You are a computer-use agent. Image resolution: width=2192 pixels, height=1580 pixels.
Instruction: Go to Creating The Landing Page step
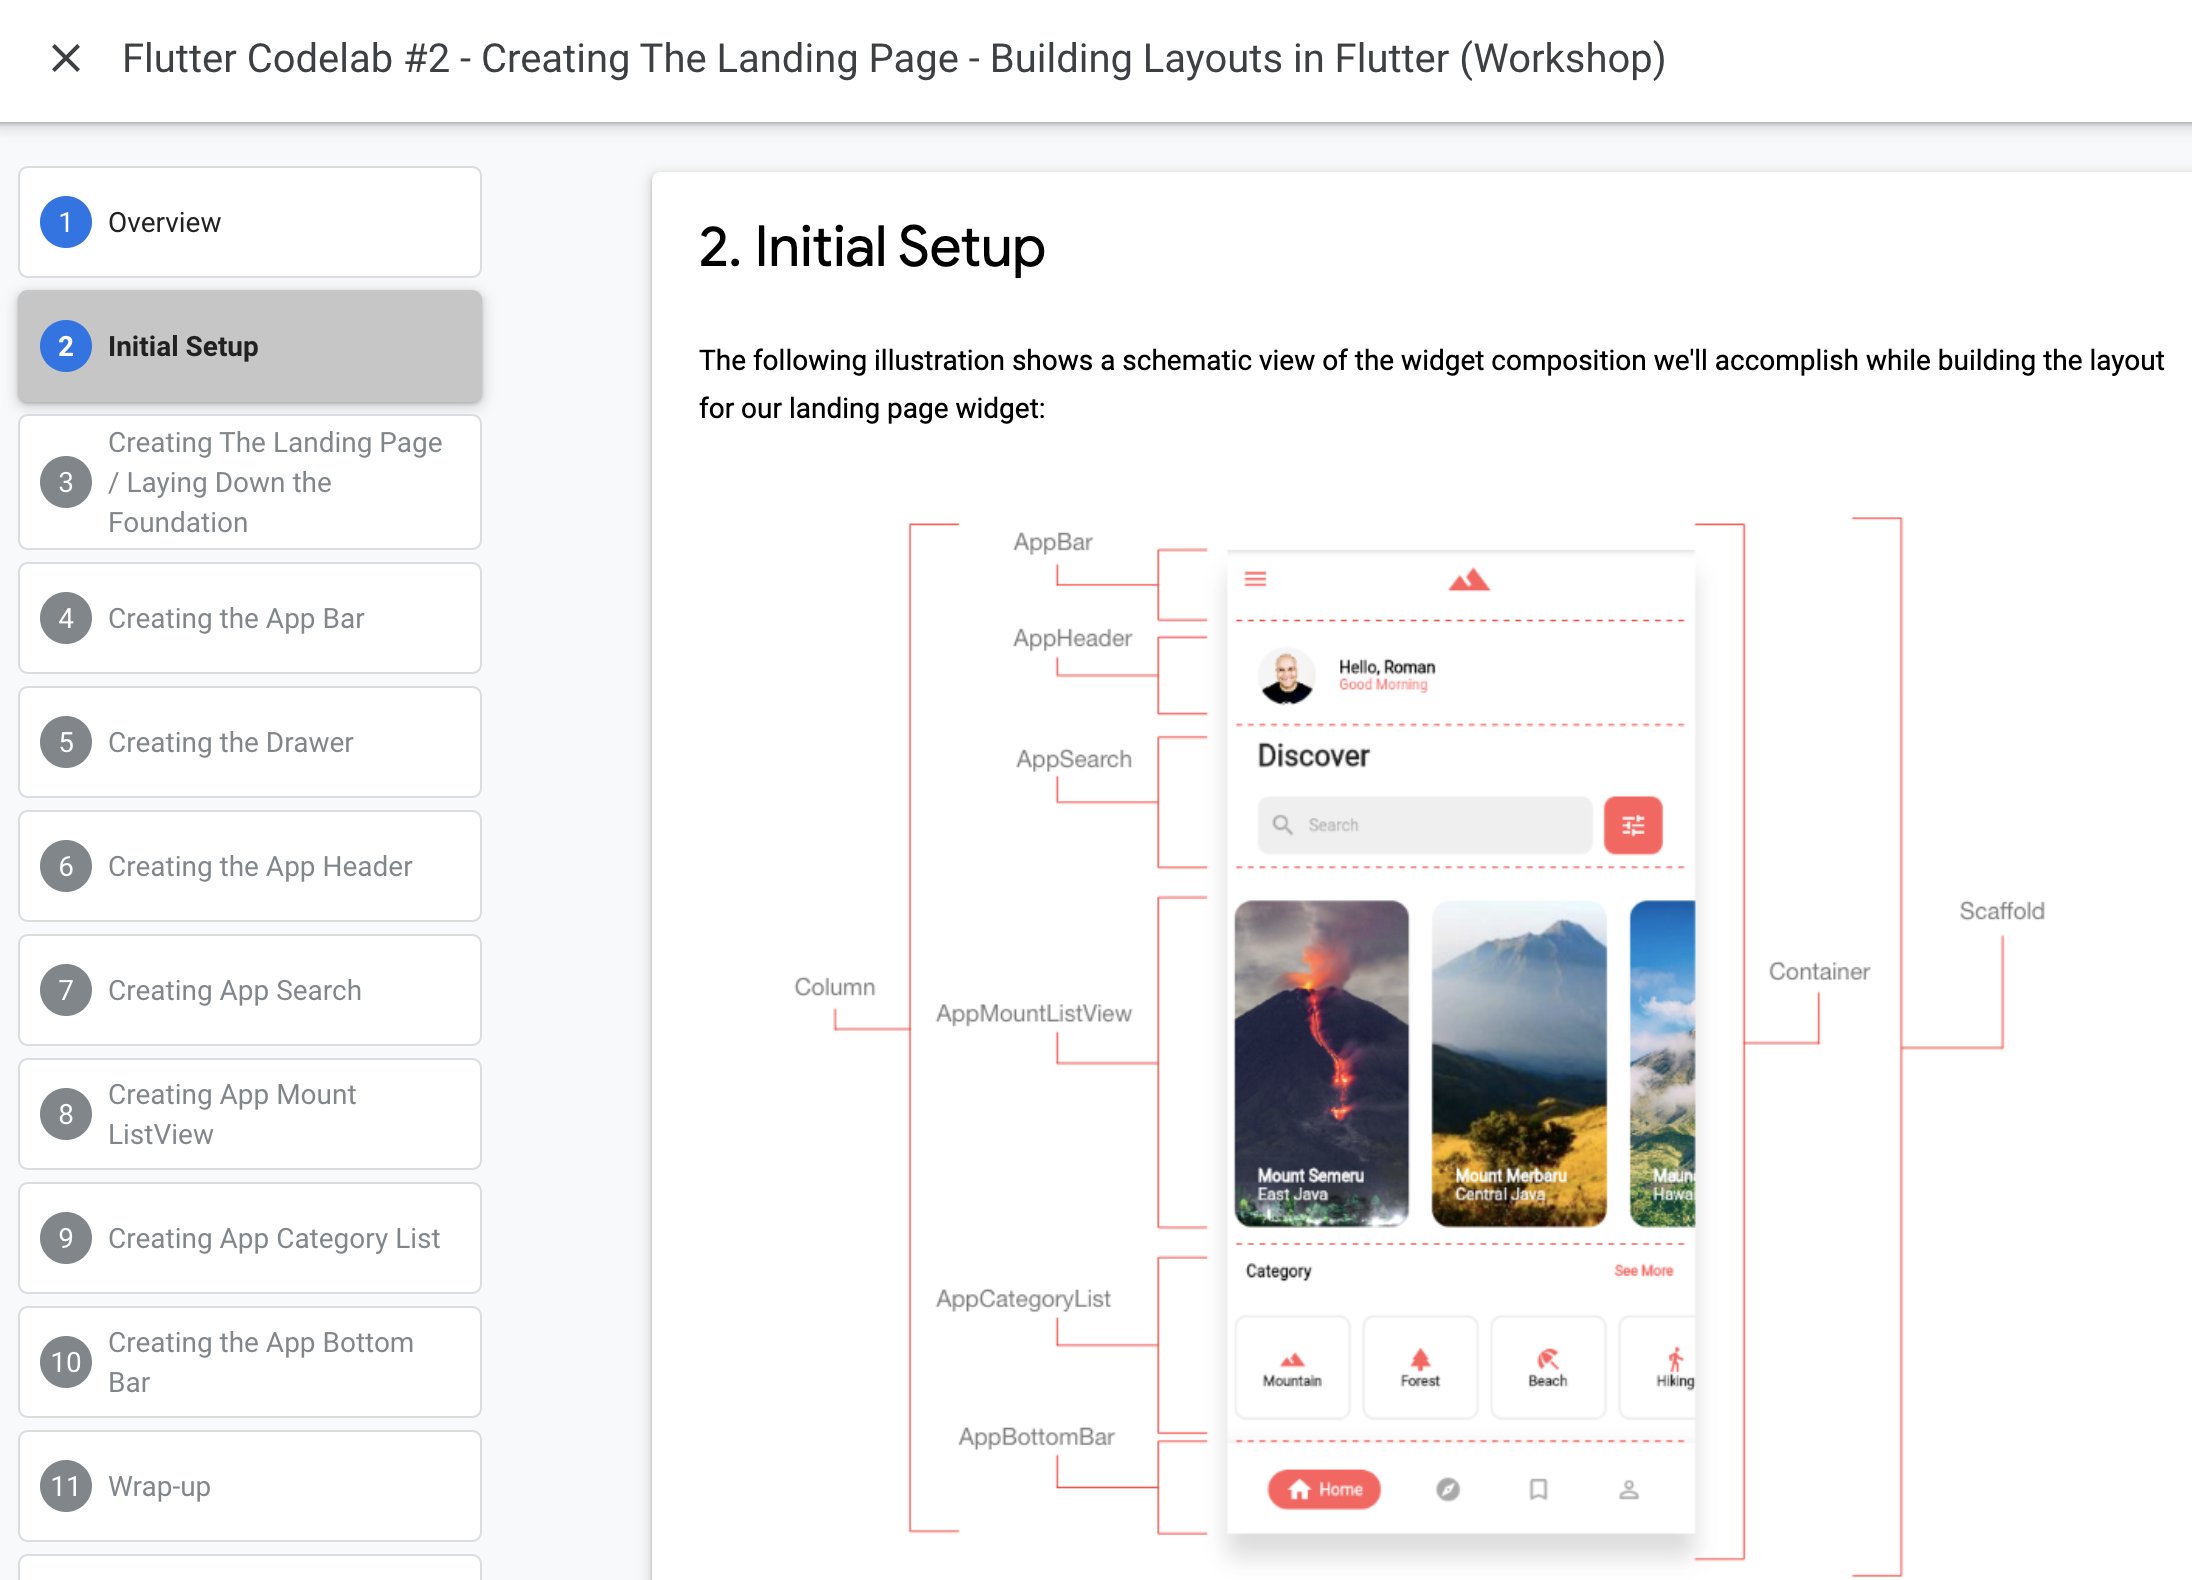(250, 482)
